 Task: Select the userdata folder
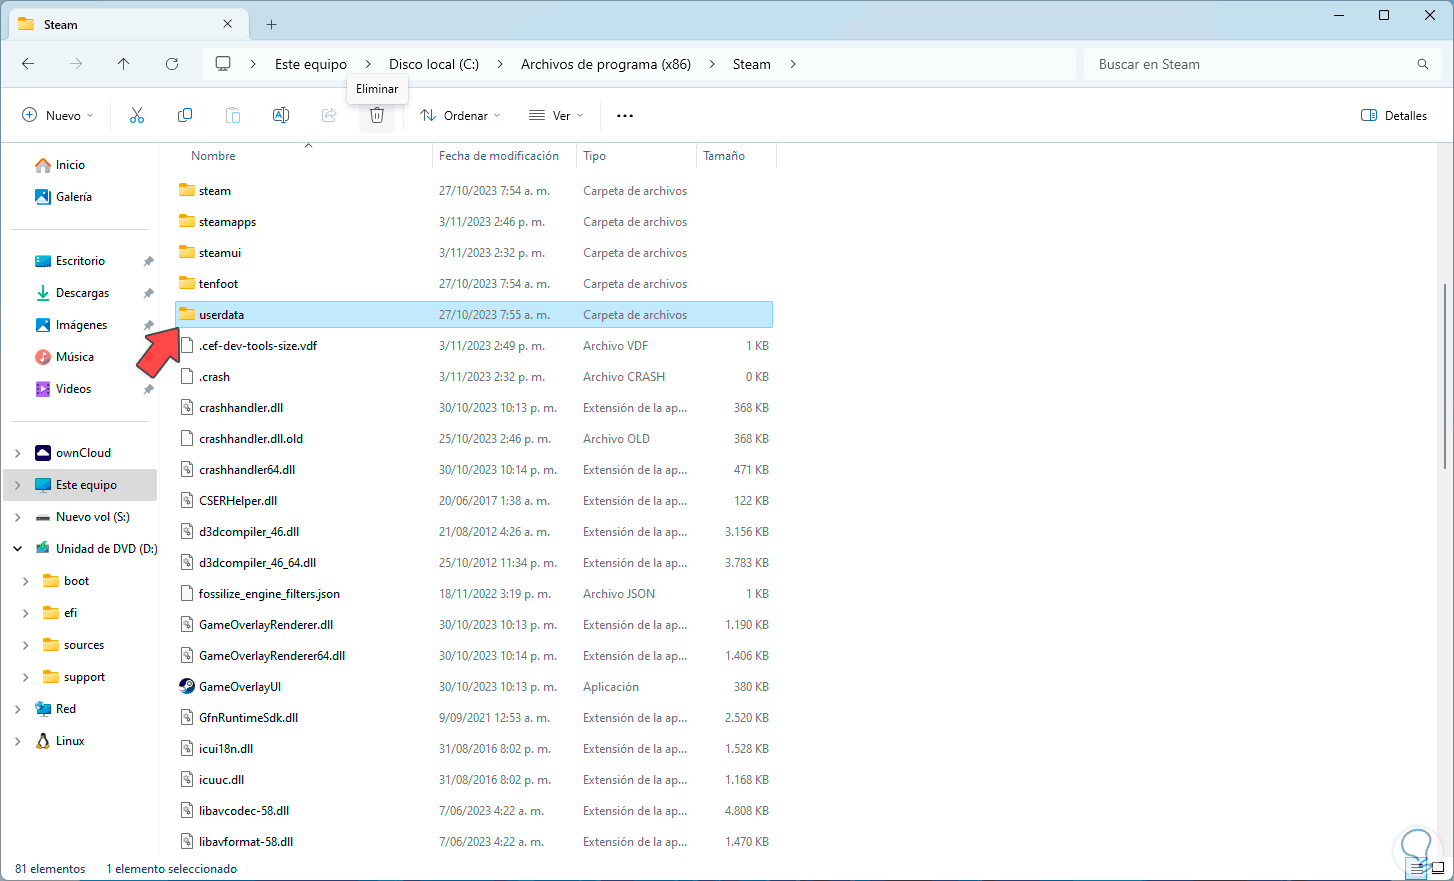tap(474, 315)
